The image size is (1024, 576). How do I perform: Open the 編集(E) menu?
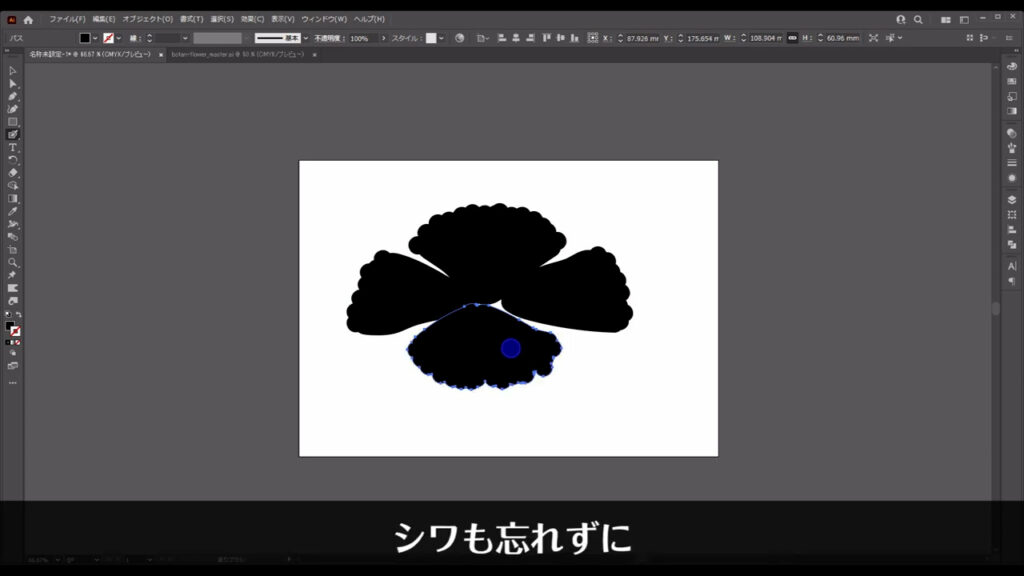(x=103, y=20)
